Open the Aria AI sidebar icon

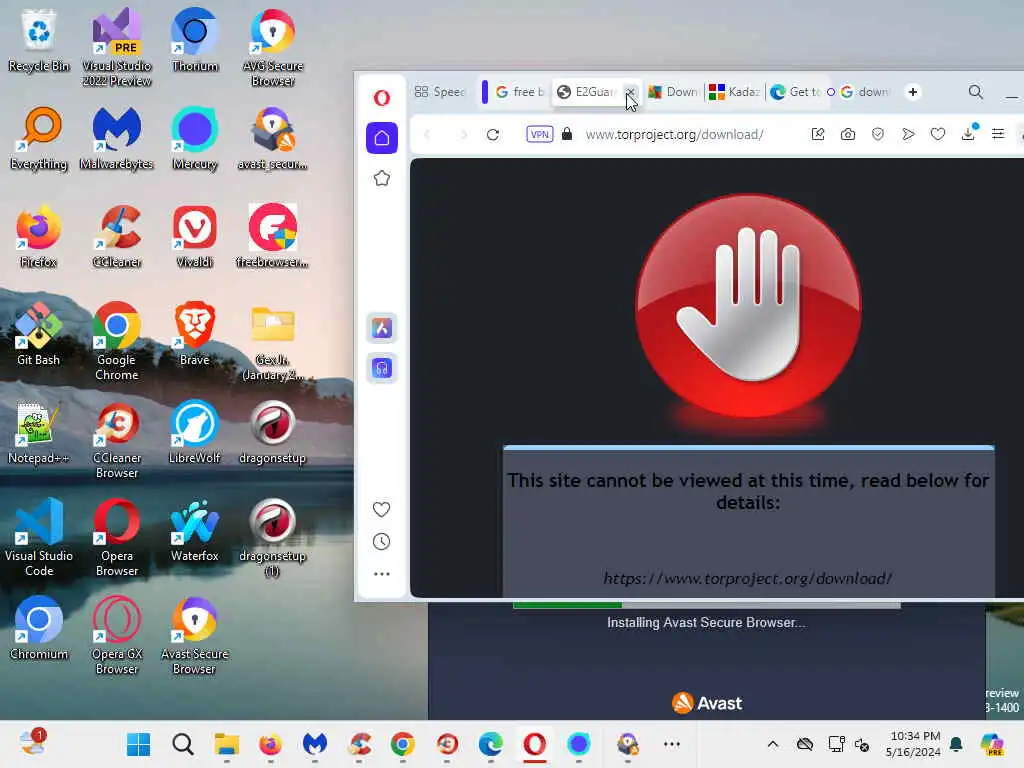click(382, 328)
